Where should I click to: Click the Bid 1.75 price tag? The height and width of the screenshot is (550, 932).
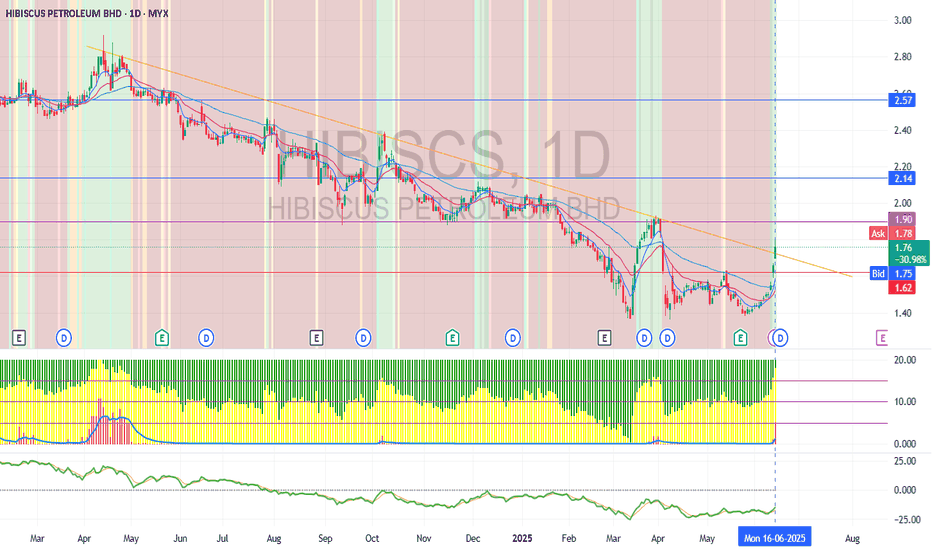coord(893,274)
